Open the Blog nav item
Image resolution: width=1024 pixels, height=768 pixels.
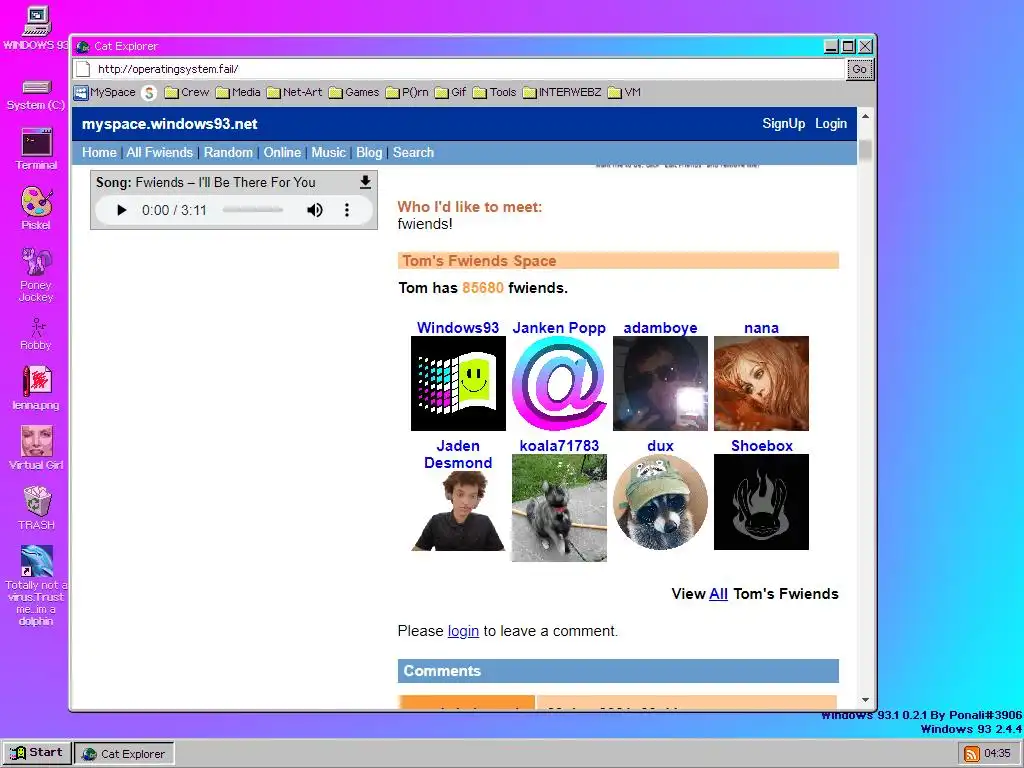[x=369, y=153]
